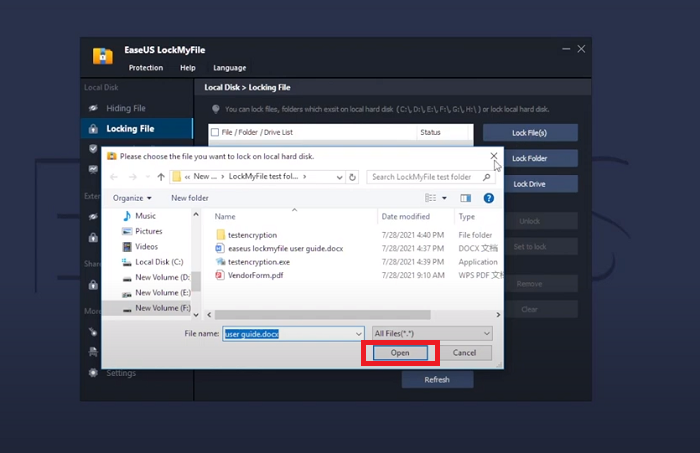Click the Locking File padlock icon
Viewport: 700px width, 453px height.
(x=93, y=129)
